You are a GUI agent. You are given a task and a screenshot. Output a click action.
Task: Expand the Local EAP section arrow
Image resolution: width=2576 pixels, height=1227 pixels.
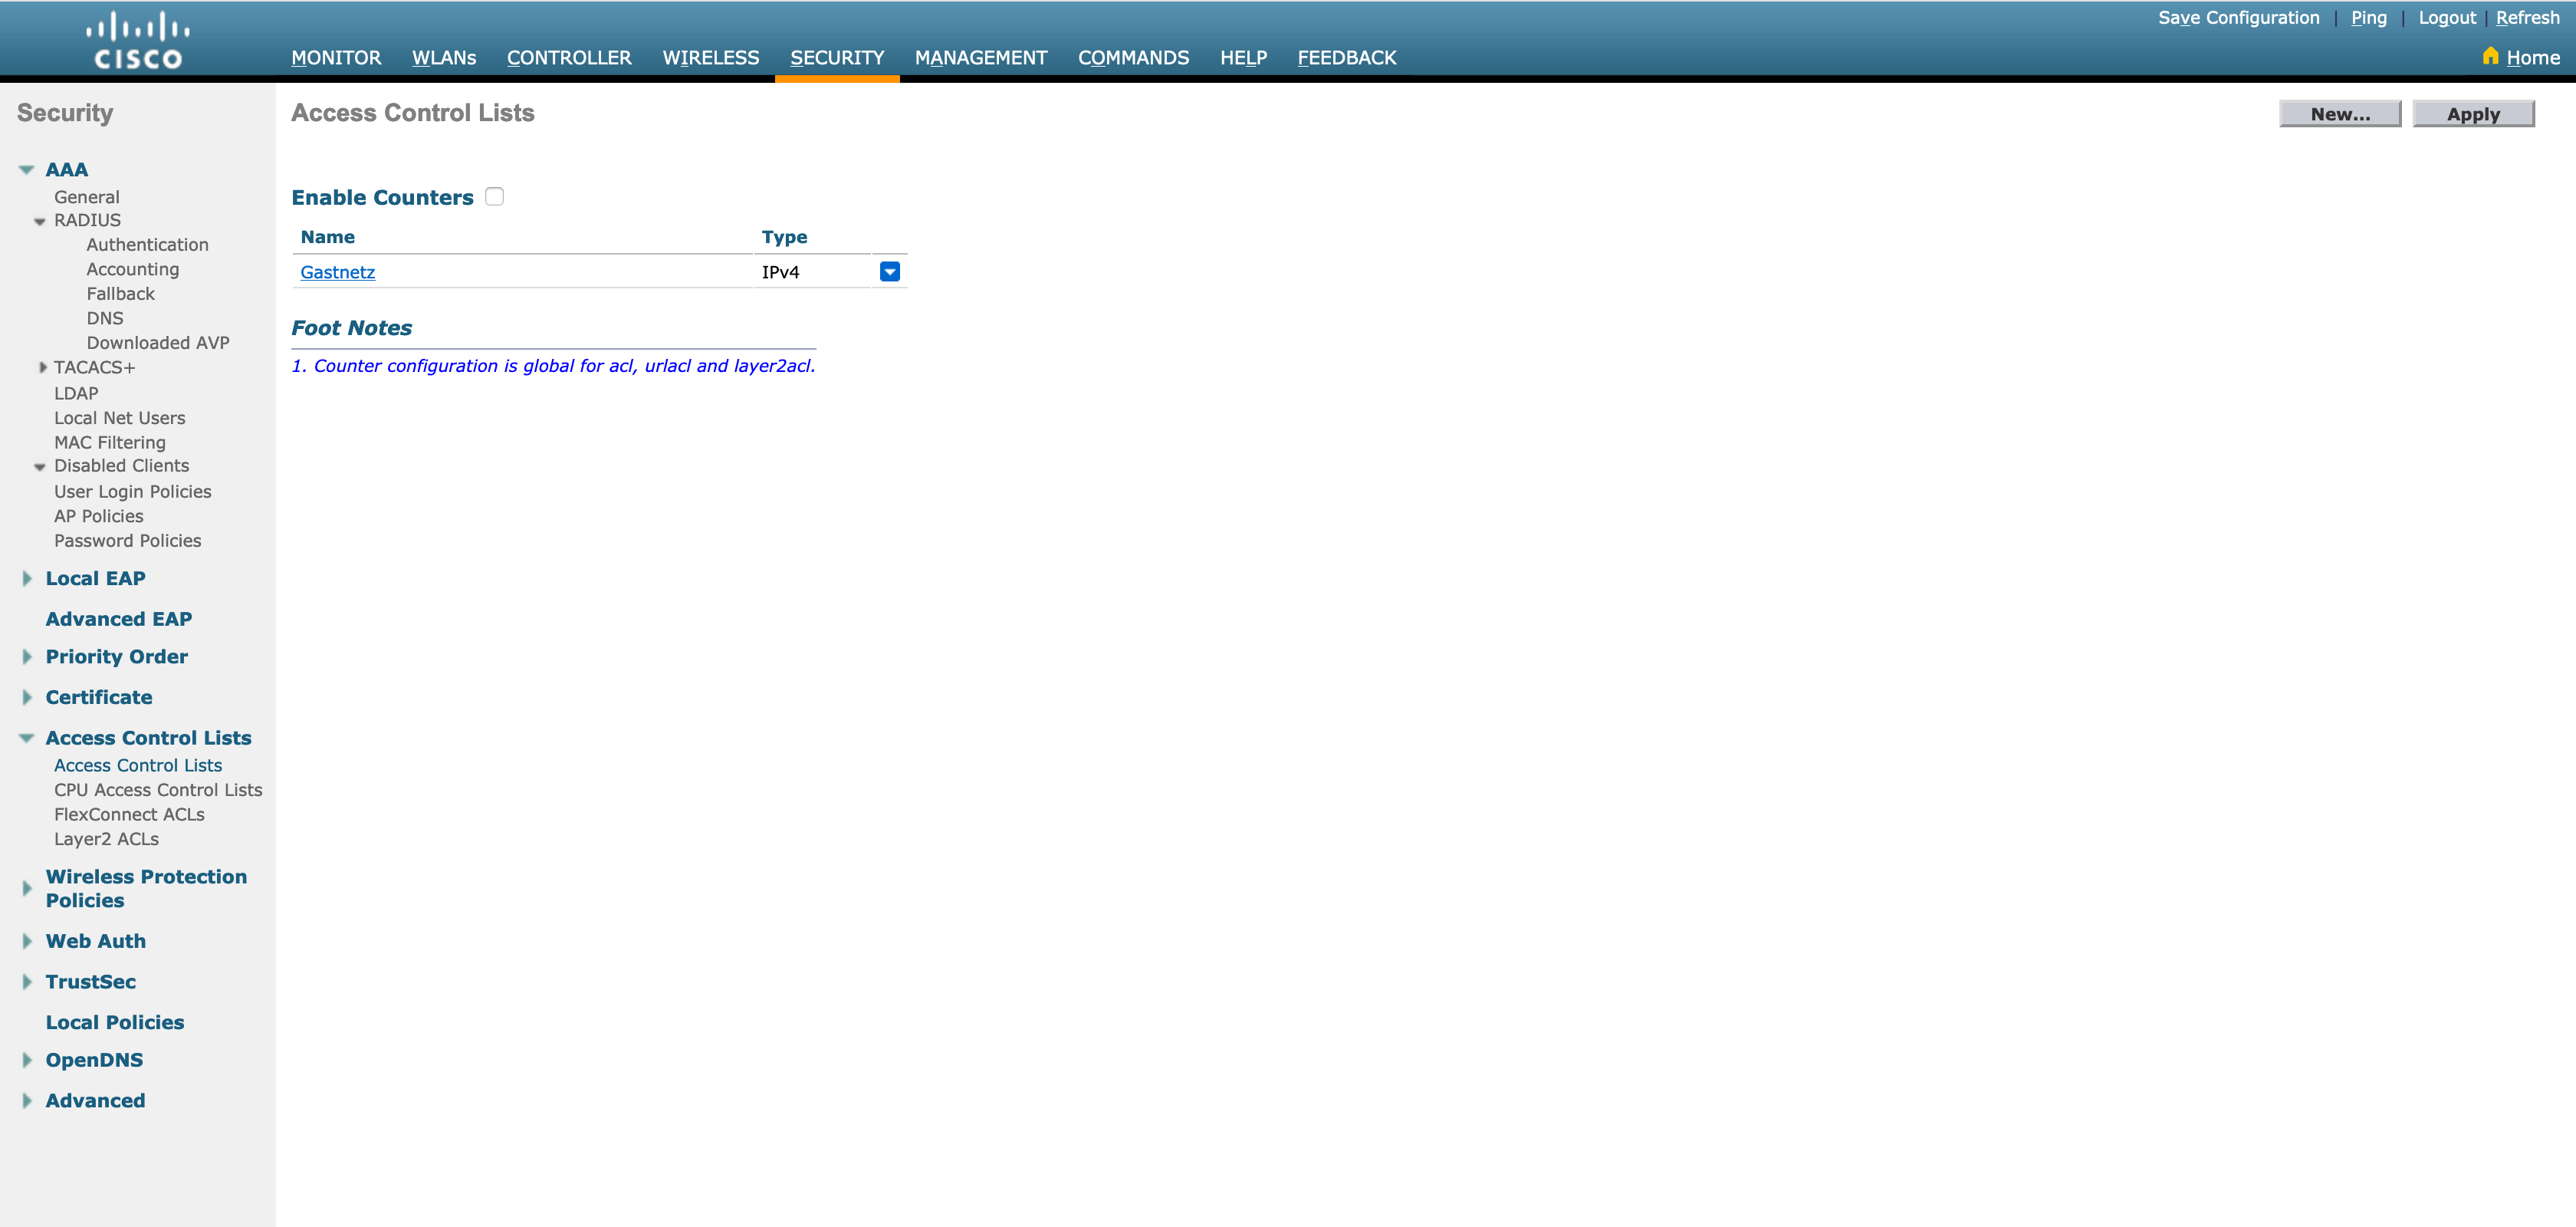27,578
